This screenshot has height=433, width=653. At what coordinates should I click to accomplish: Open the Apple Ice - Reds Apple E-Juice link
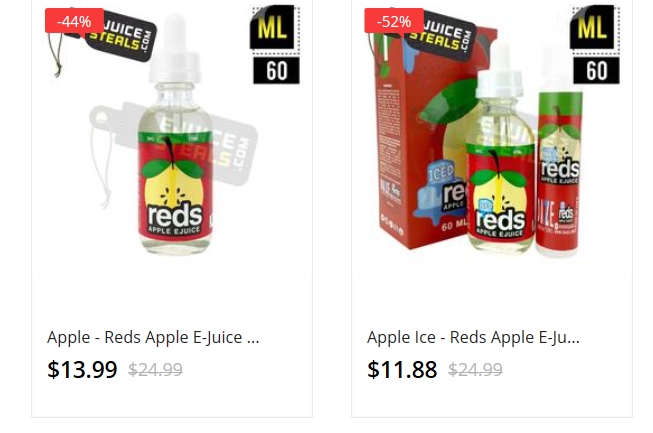473,337
